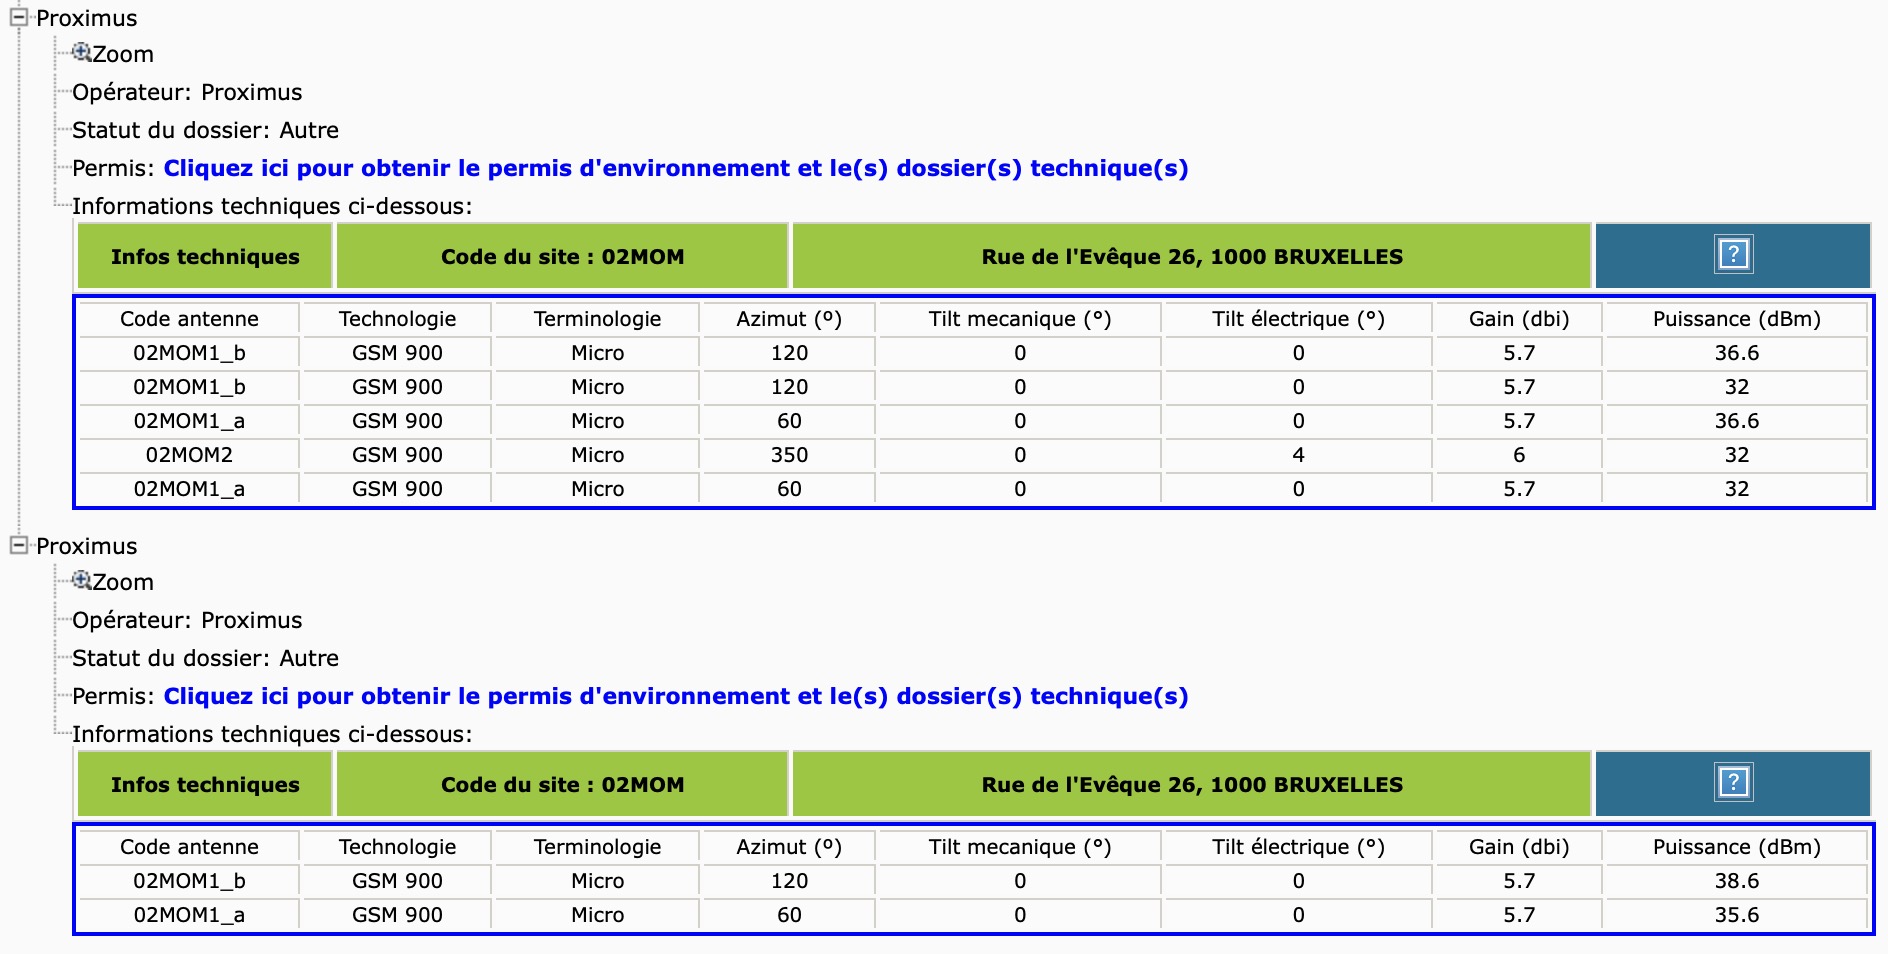The width and height of the screenshot is (1888, 954).
Task: Click first 'Rue de l'Evêque 26, 1000 BRUXELLES' header
Action: coord(1192,257)
